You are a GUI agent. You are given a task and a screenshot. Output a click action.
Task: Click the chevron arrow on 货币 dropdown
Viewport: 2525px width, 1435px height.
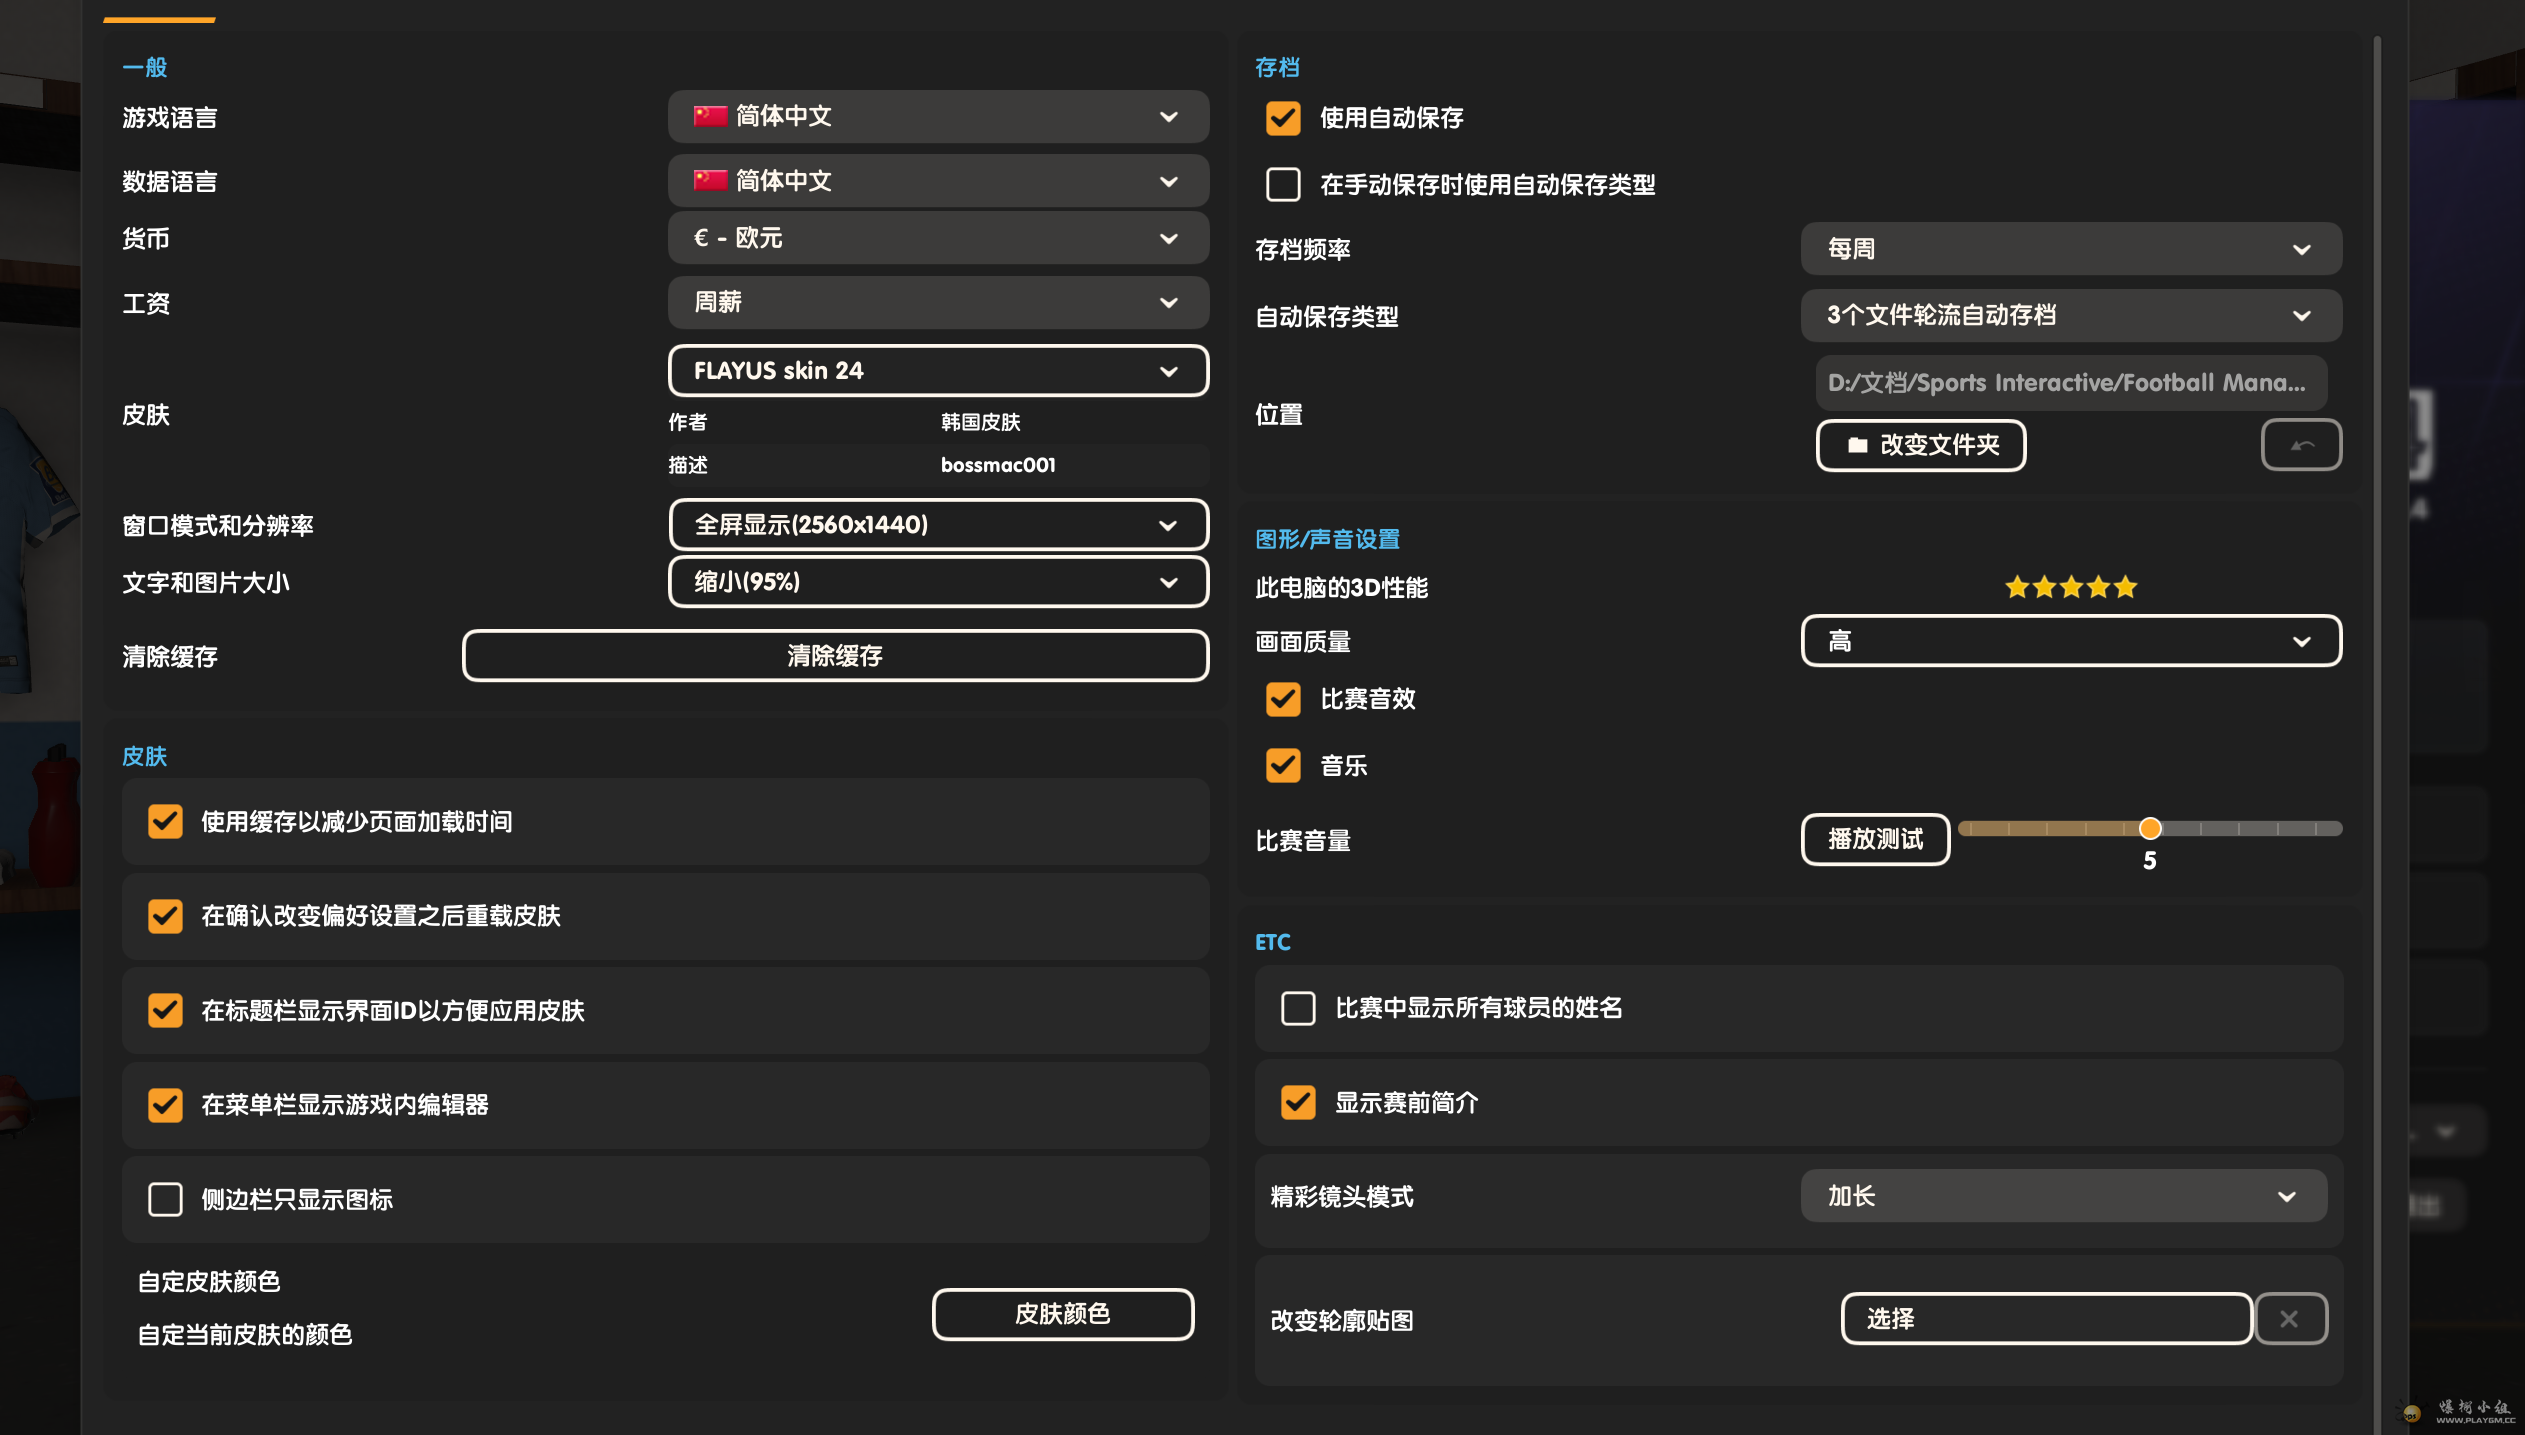(1168, 238)
